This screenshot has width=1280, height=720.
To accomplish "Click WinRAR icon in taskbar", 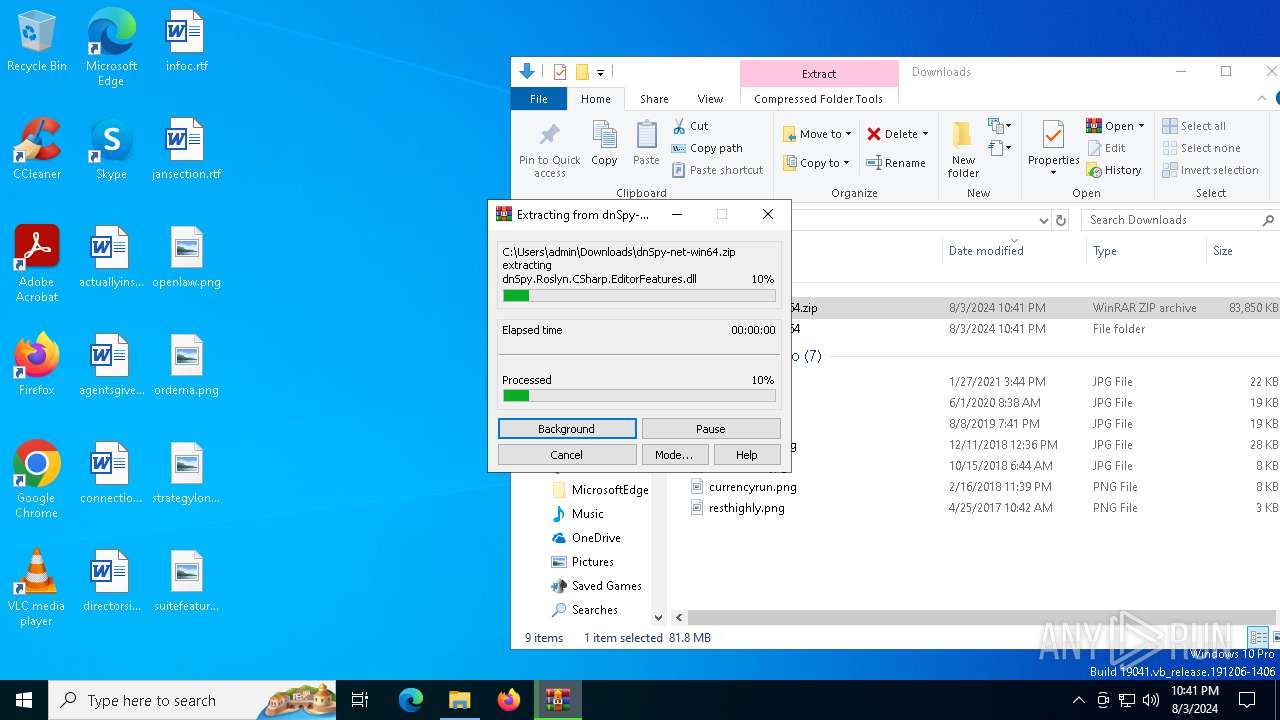I will click(557, 700).
